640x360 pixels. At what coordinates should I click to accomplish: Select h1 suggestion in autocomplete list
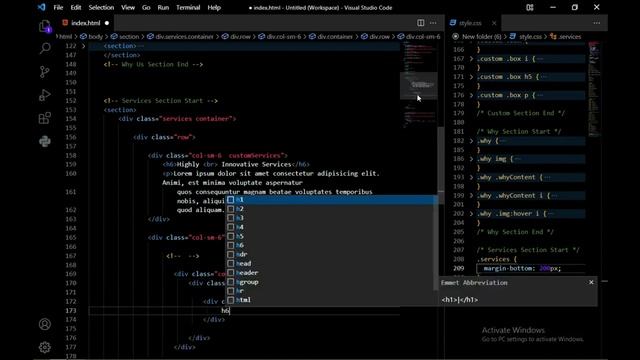tap(331, 200)
